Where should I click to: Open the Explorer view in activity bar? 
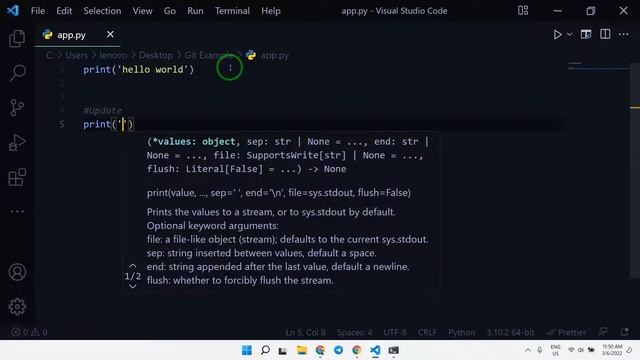(17, 38)
